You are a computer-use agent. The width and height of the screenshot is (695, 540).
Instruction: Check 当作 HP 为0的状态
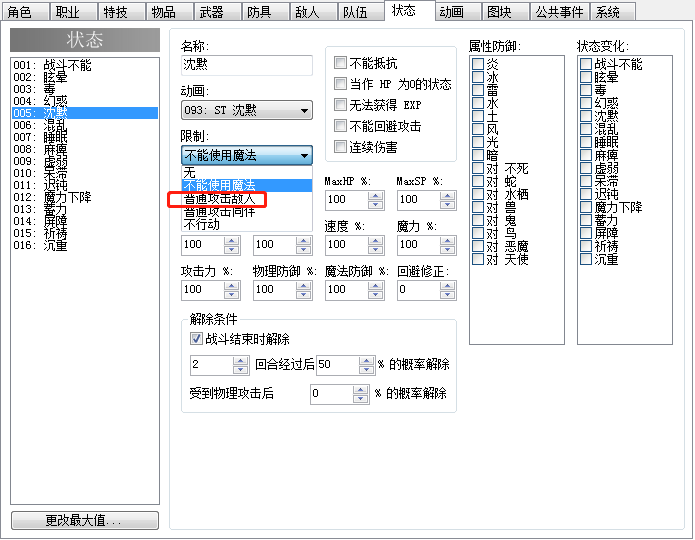340,83
